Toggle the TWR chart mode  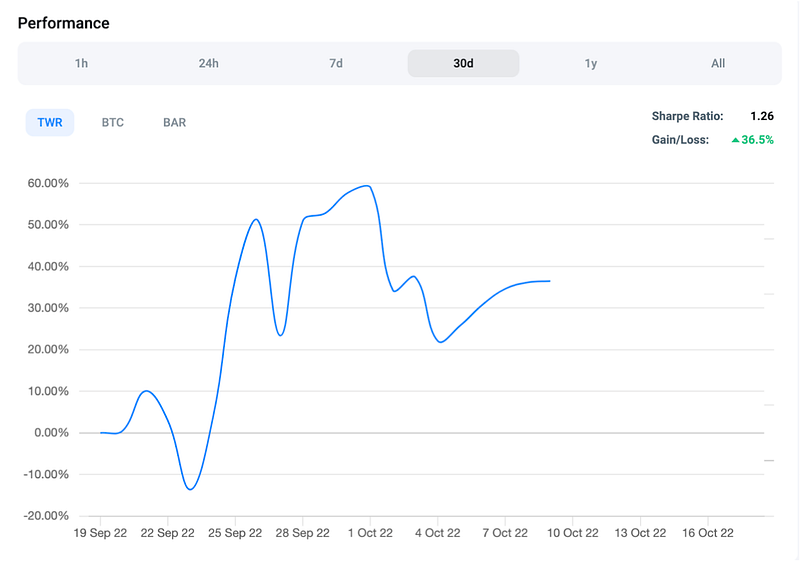[50, 123]
